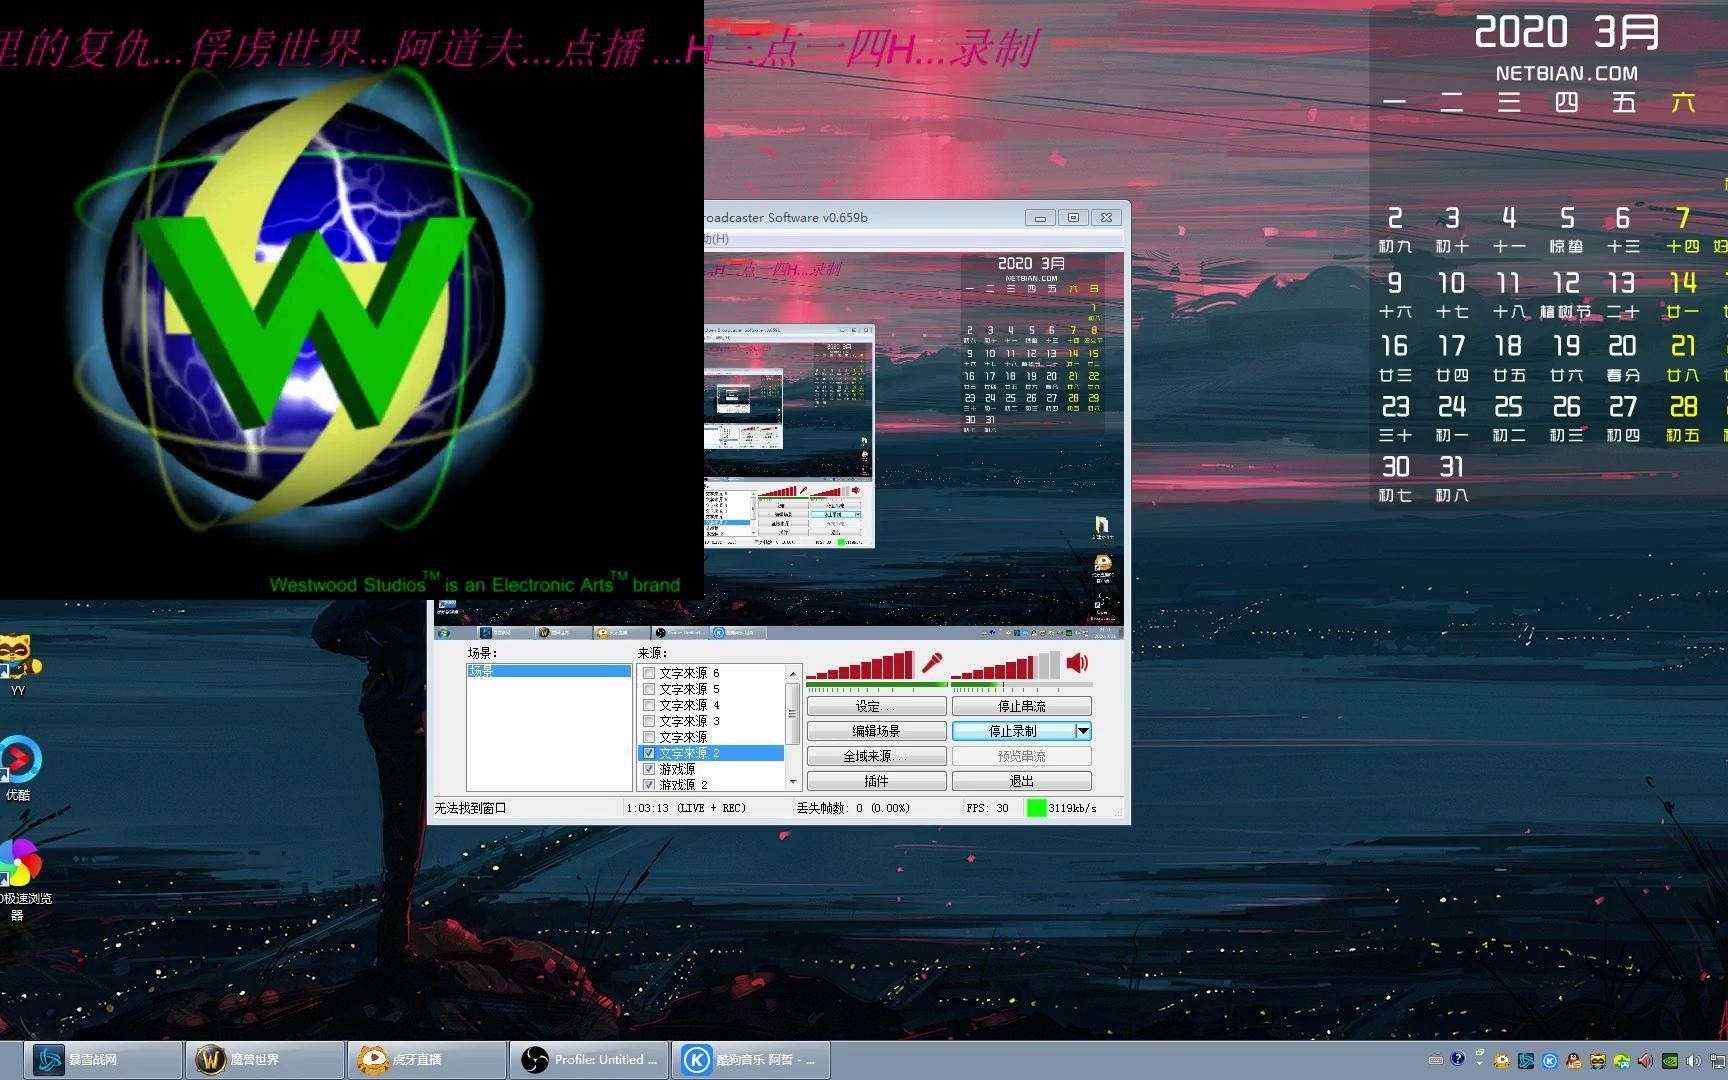Click date 31 on the calendar widget
The width and height of the screenshot is (1728, 1080).
(1452, 476)
